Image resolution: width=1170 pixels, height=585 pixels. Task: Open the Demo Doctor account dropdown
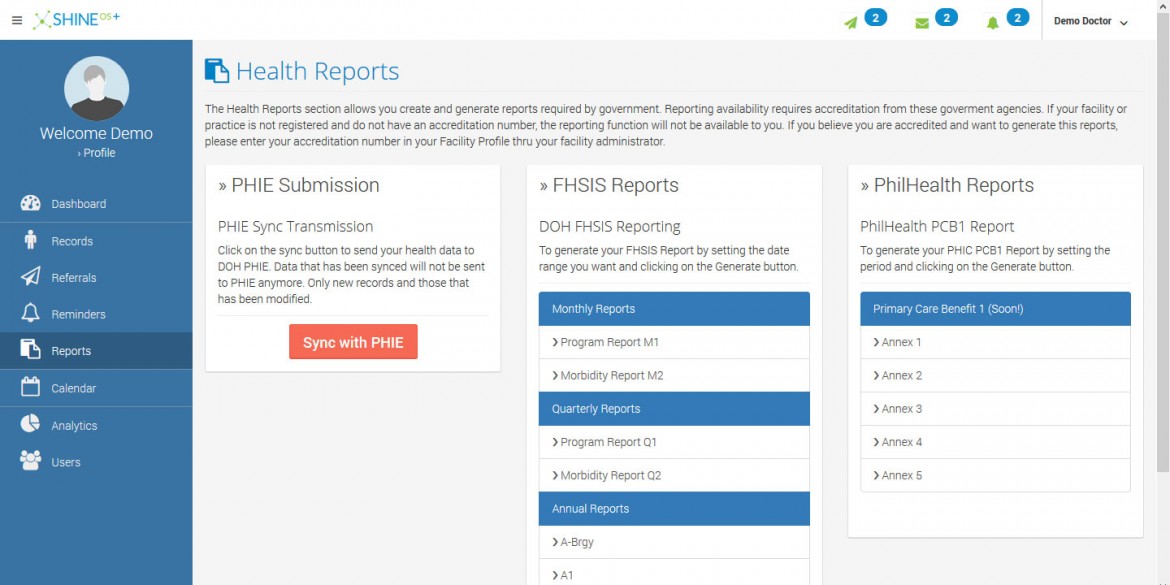pos(1090,22)
